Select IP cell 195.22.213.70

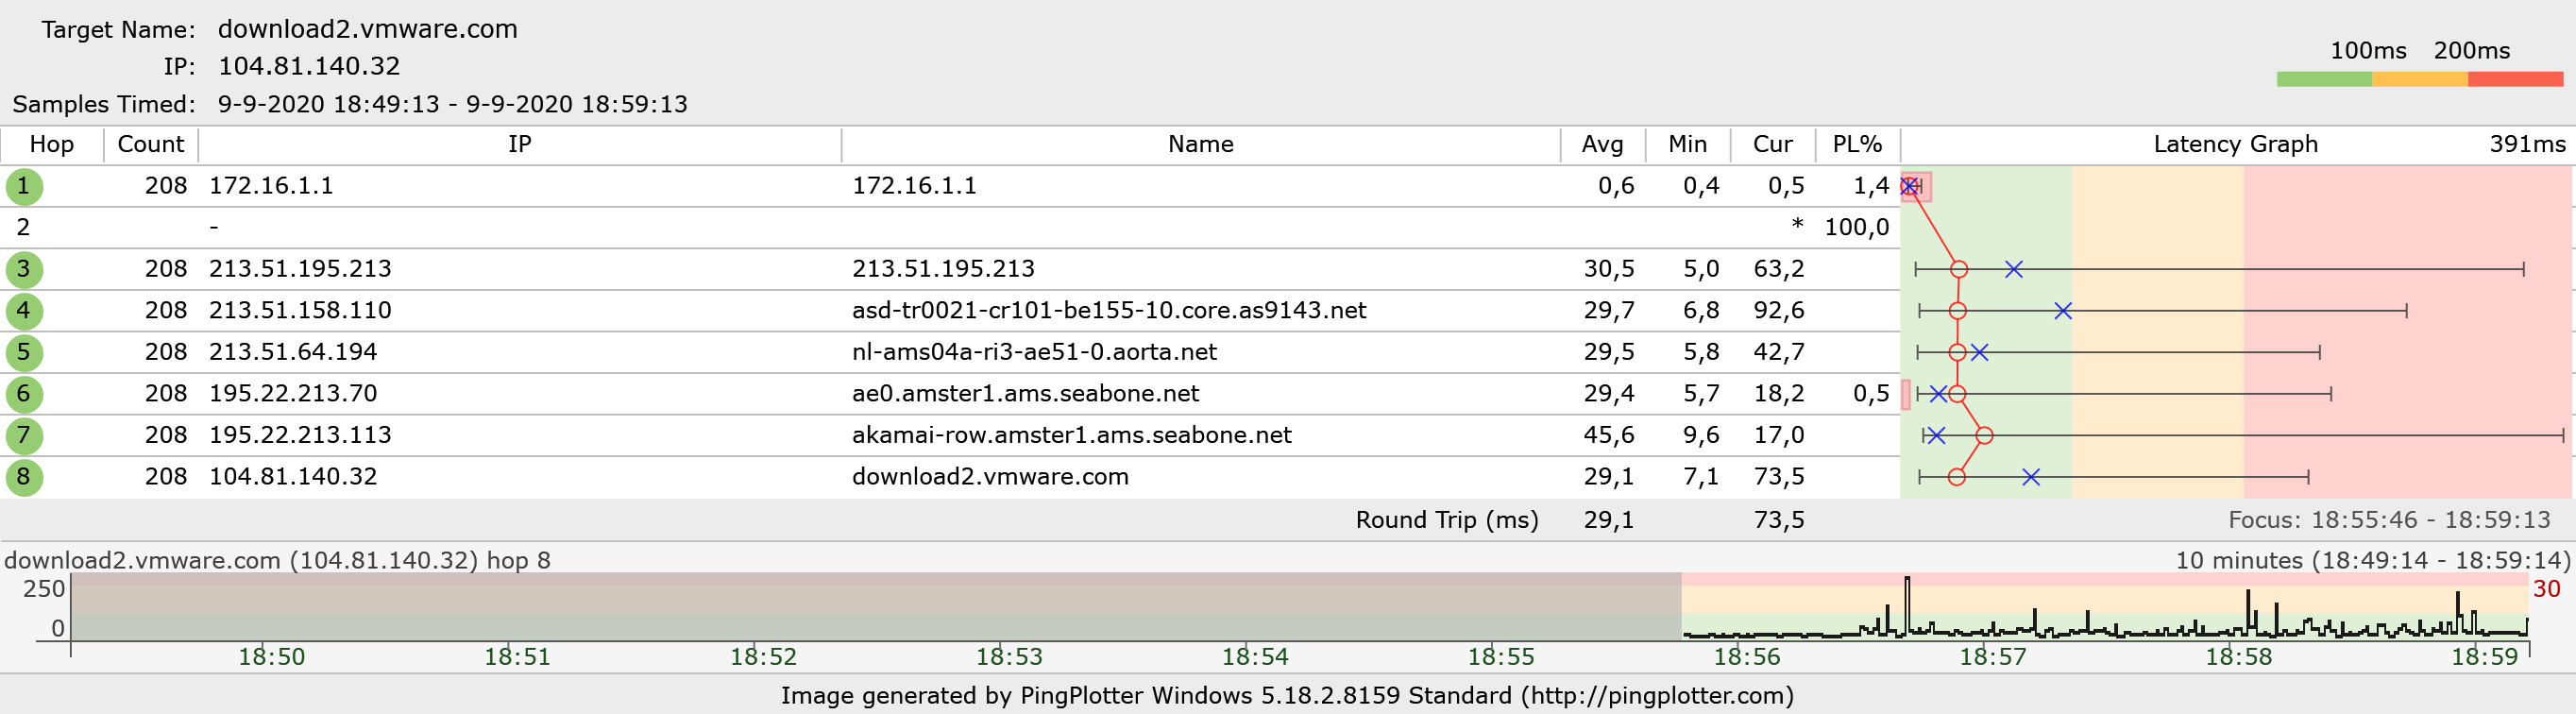point(293,394)
